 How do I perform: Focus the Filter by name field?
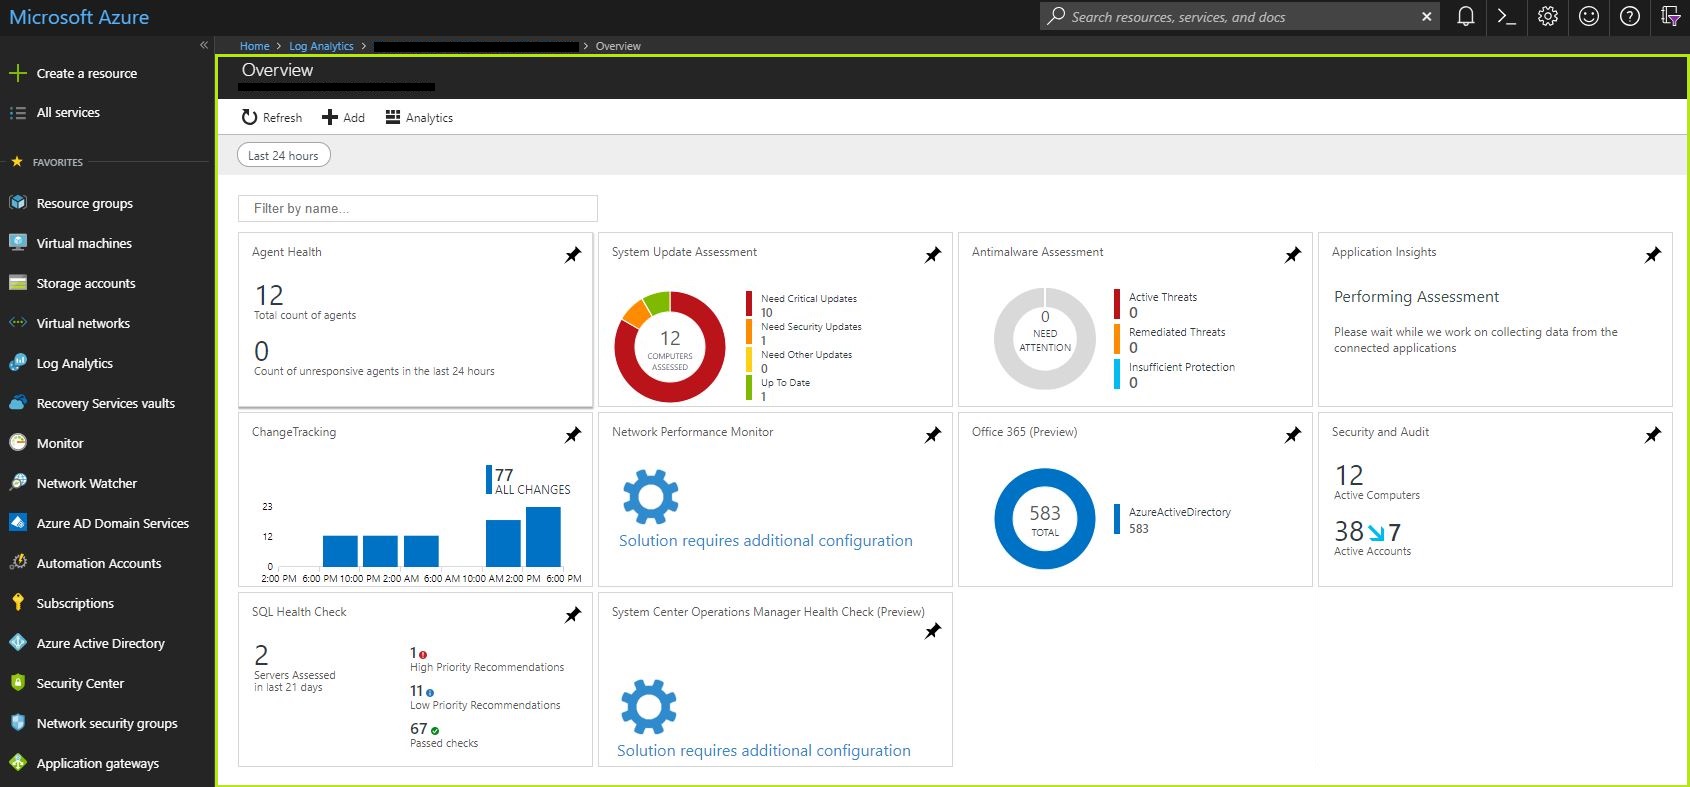tap(418, 208)
